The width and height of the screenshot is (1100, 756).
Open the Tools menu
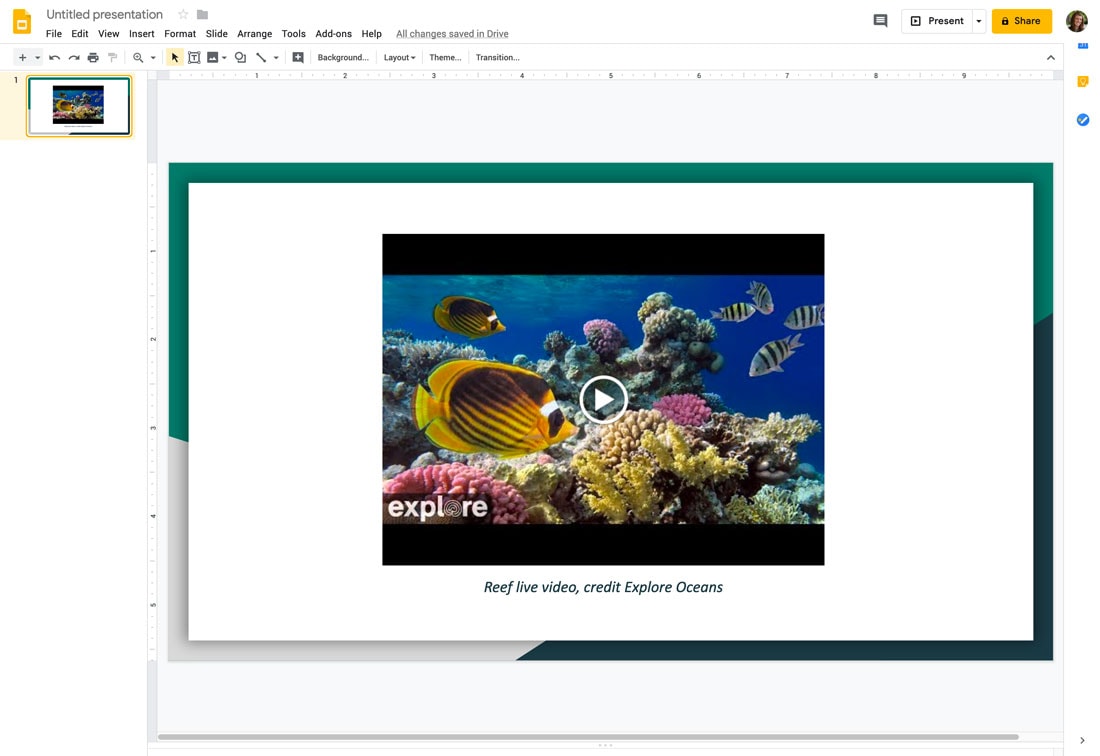click(x=293, y=34)
